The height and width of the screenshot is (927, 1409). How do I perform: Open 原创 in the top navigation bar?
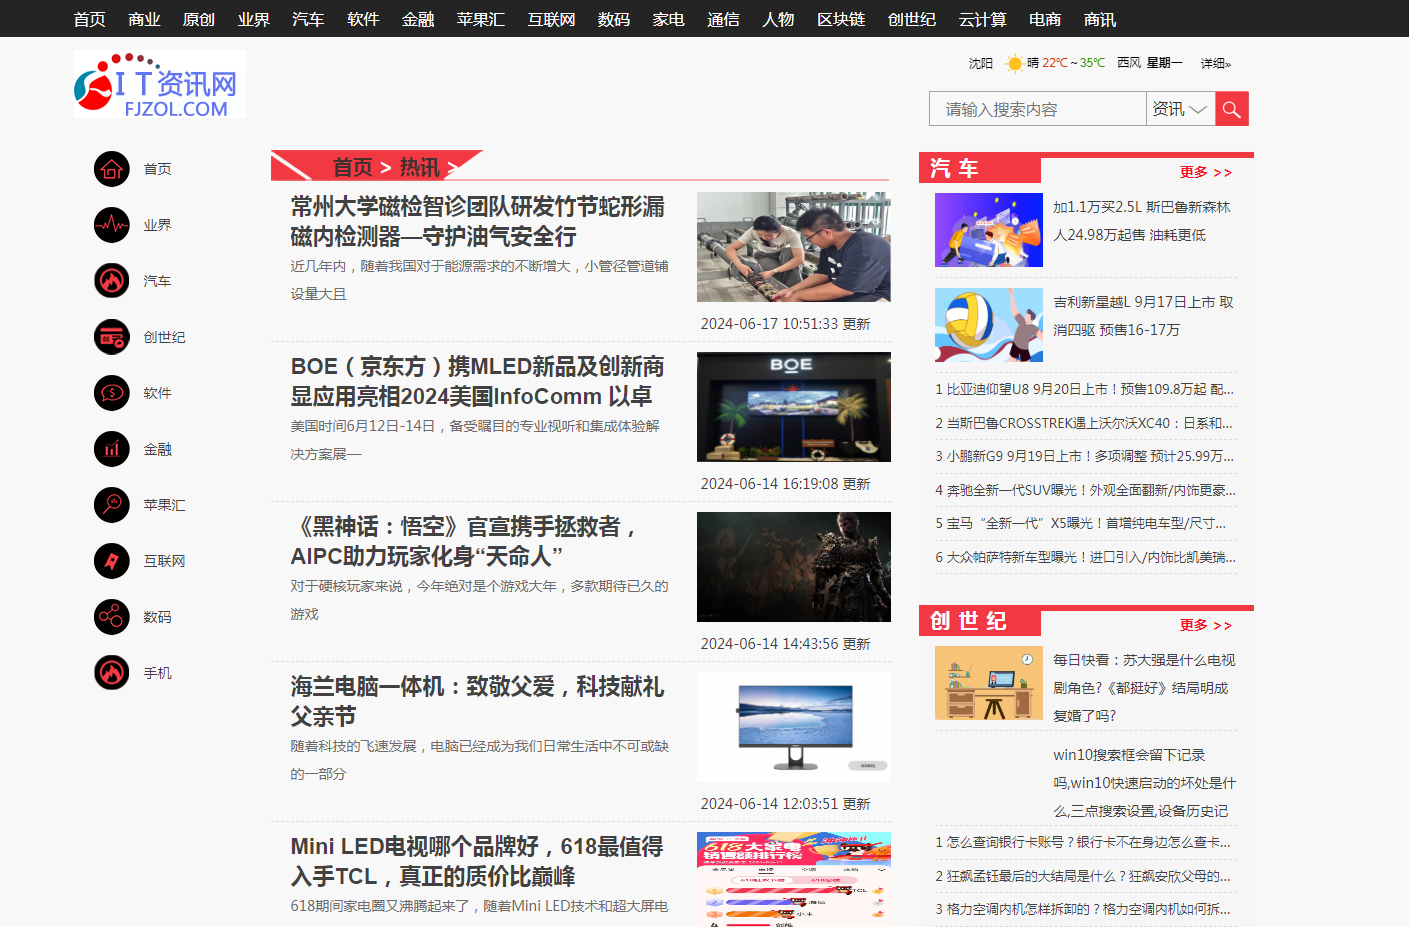click(x=199, y=19)
